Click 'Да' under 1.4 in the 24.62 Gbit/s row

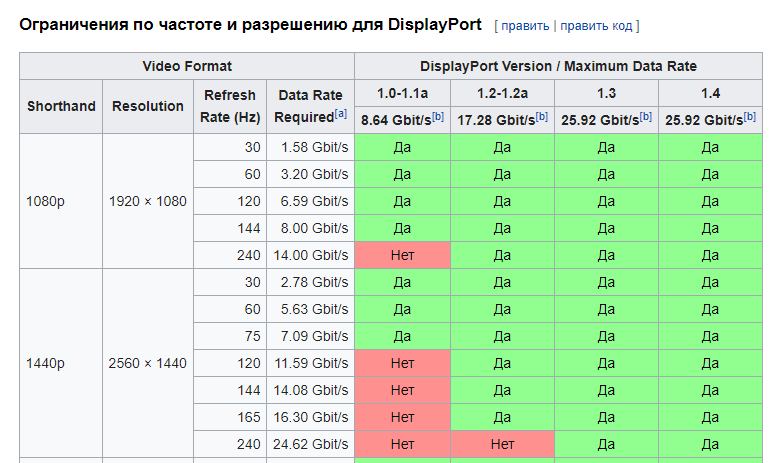tap(710, 444)
